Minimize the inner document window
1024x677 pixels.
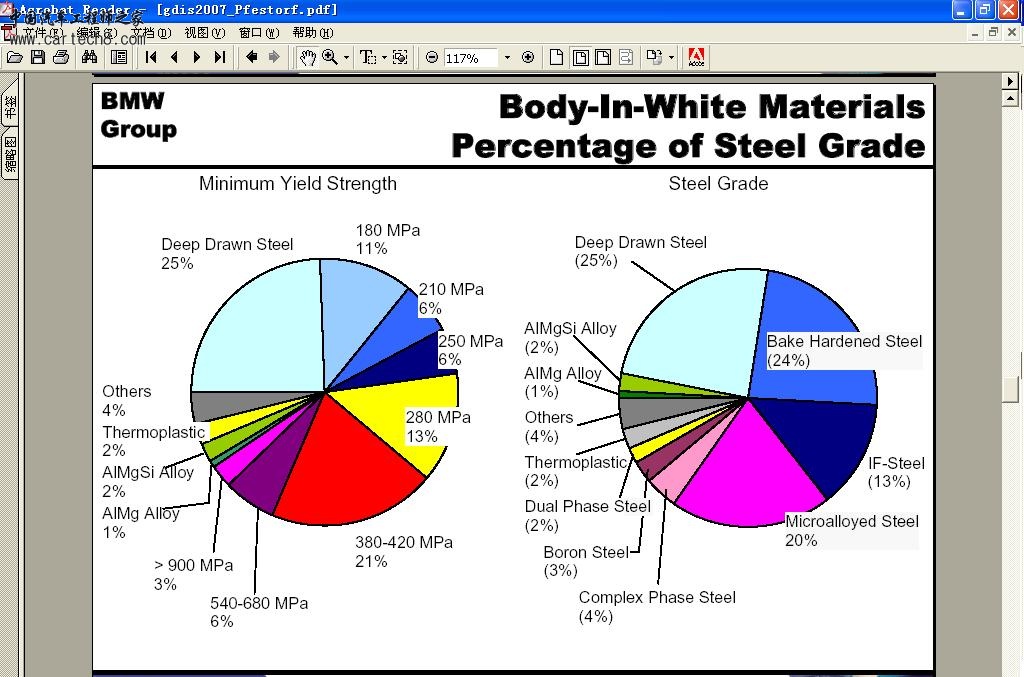[974, 32]
